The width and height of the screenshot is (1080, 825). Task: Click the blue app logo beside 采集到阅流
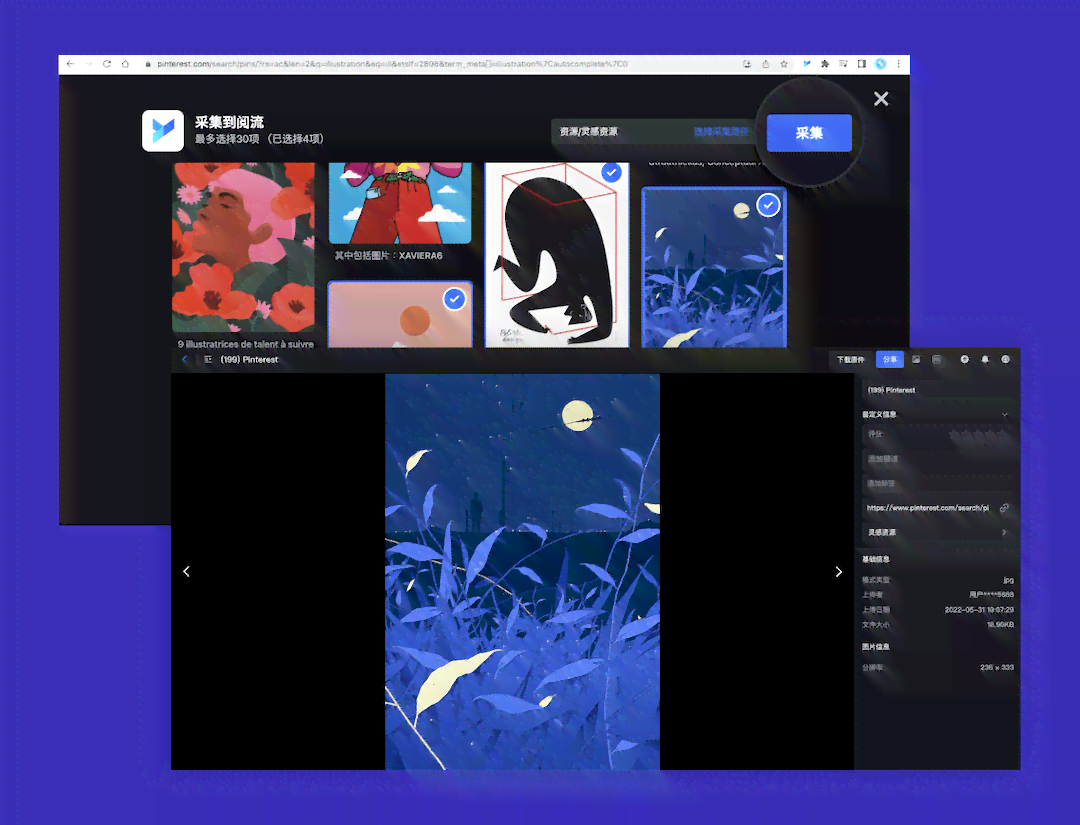pyautogui.click(x=163, y=130)
